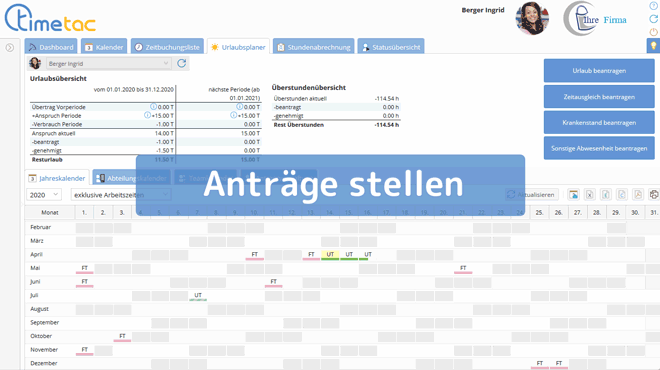Viewport: 660px width, 370px height.
Task: Select the yellow UT vacation cell in April
Action: click(330, 255)
